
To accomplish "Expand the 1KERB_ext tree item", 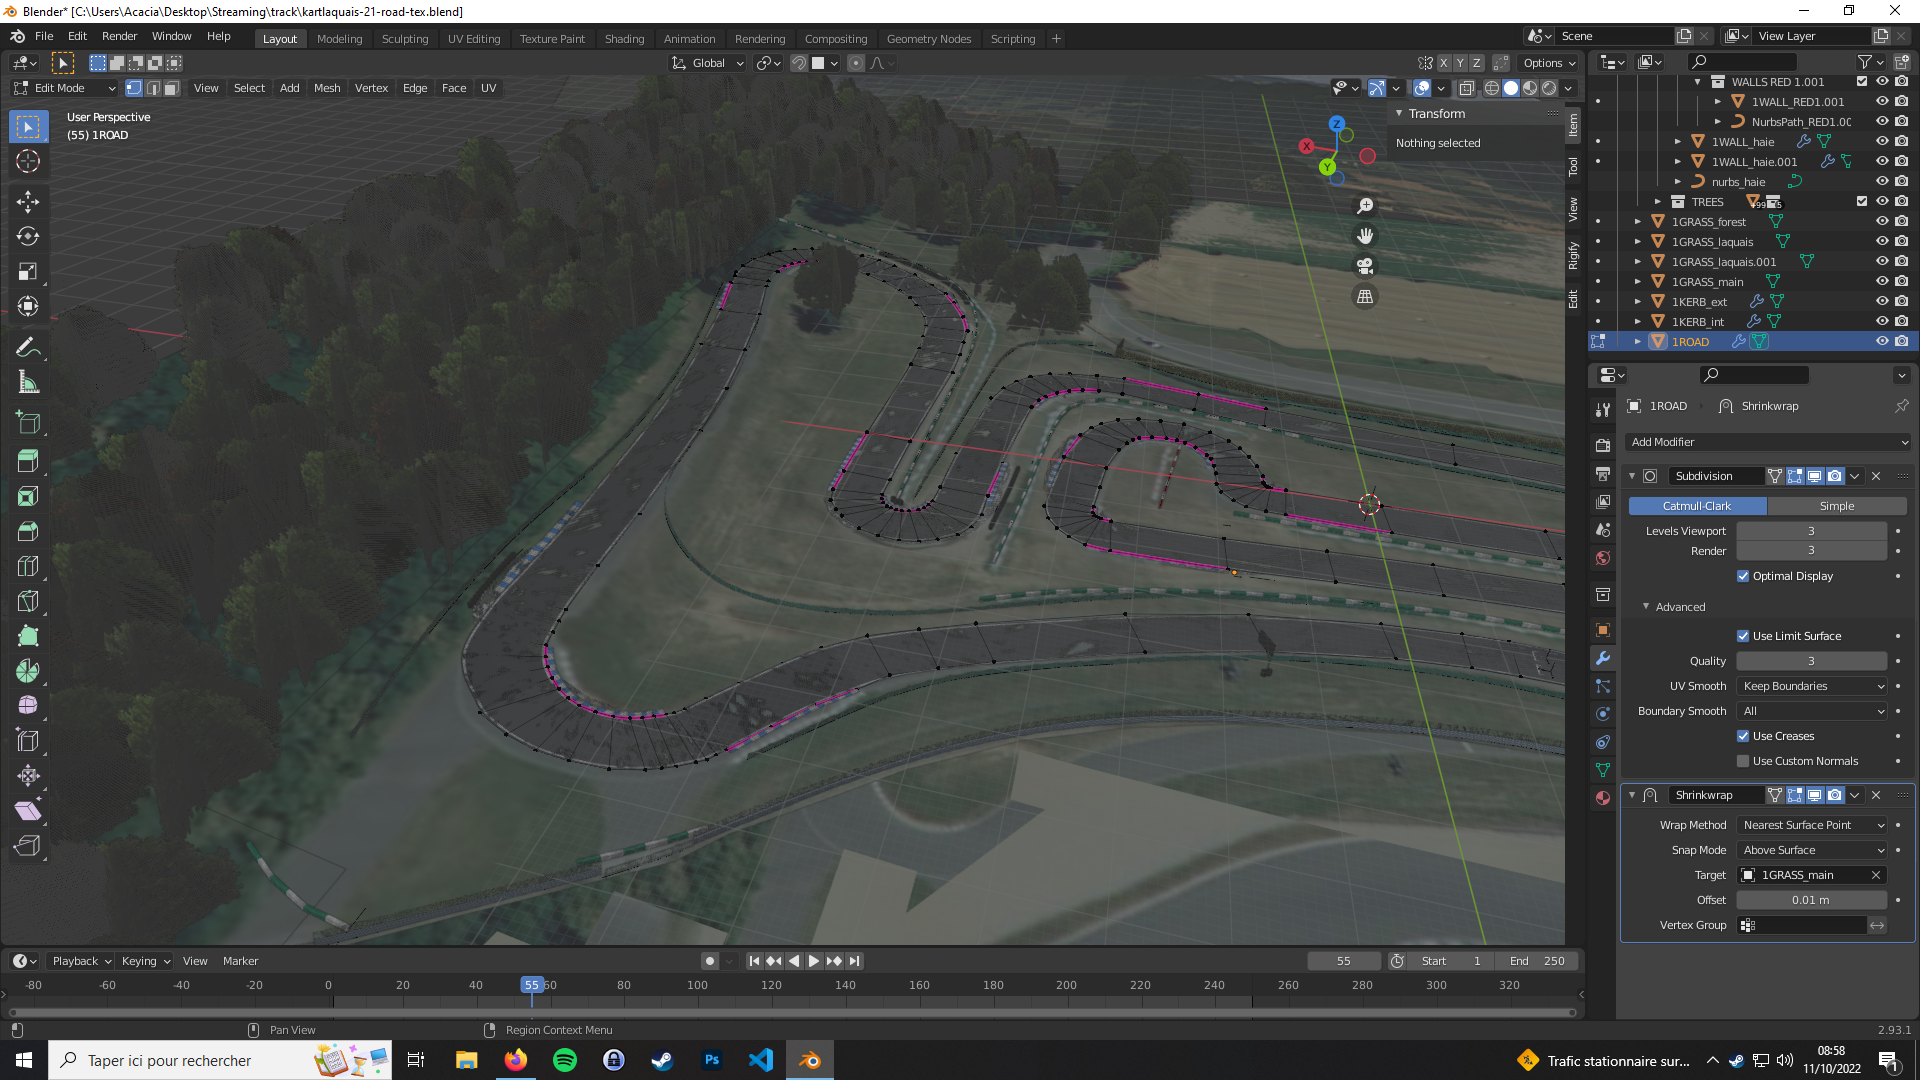I will coord(1638,302).
